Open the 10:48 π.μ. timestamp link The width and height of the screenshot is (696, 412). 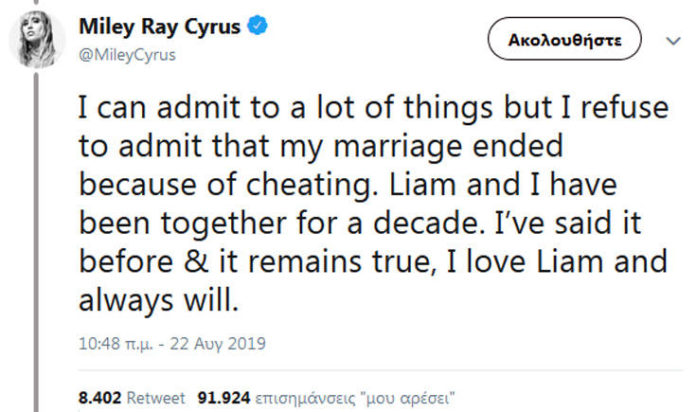pyautogui.click(x=111, y=345)
